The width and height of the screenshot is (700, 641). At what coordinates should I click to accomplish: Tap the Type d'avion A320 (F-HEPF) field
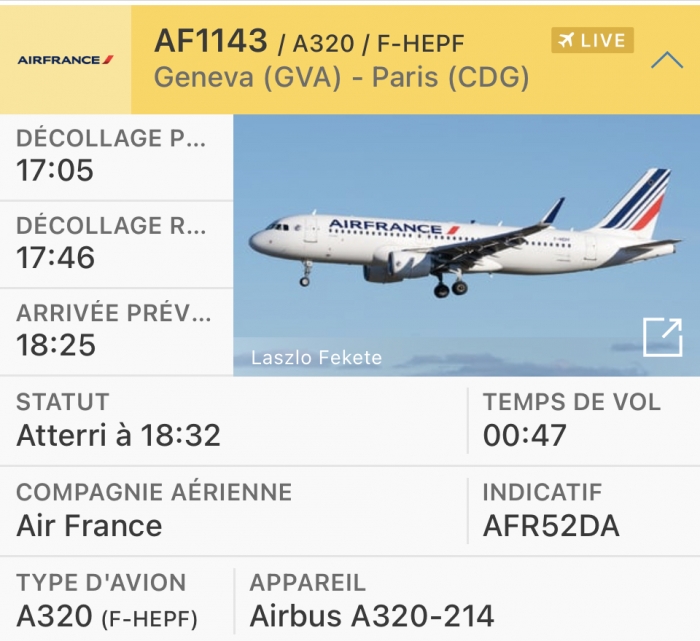pos(117,600)
